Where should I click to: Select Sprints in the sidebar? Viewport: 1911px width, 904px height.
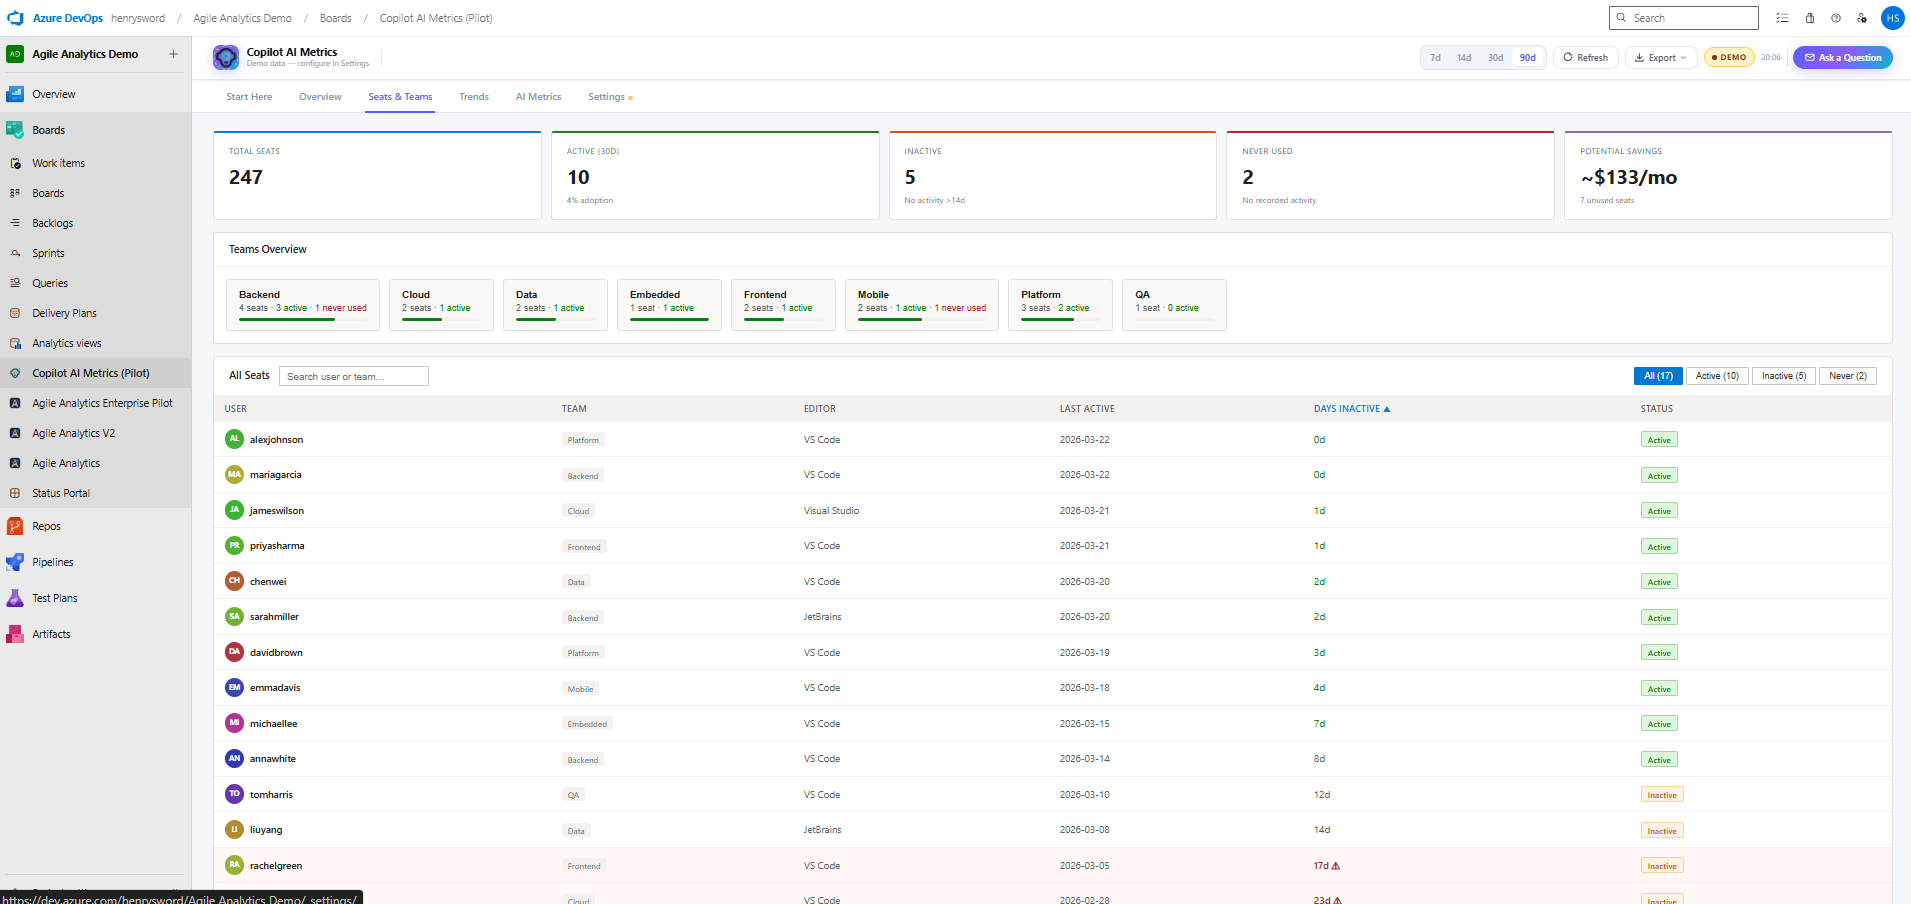[48, 252]
